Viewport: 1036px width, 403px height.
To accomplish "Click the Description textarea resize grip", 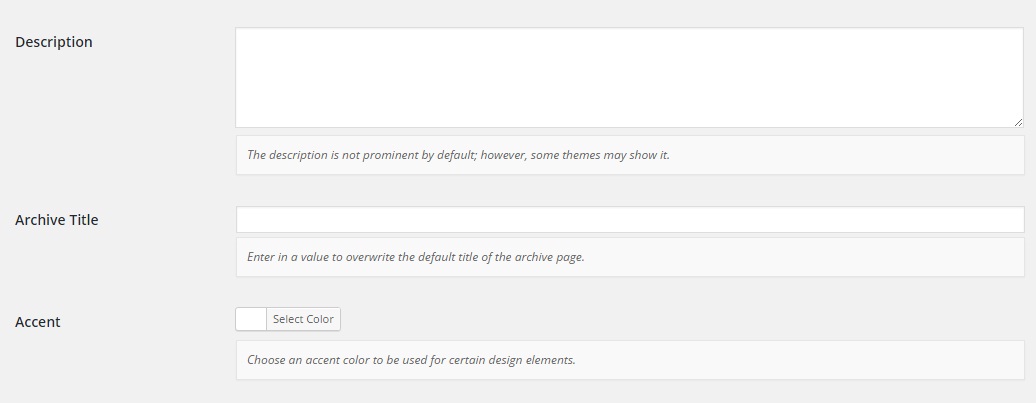I will point(1018,122).
